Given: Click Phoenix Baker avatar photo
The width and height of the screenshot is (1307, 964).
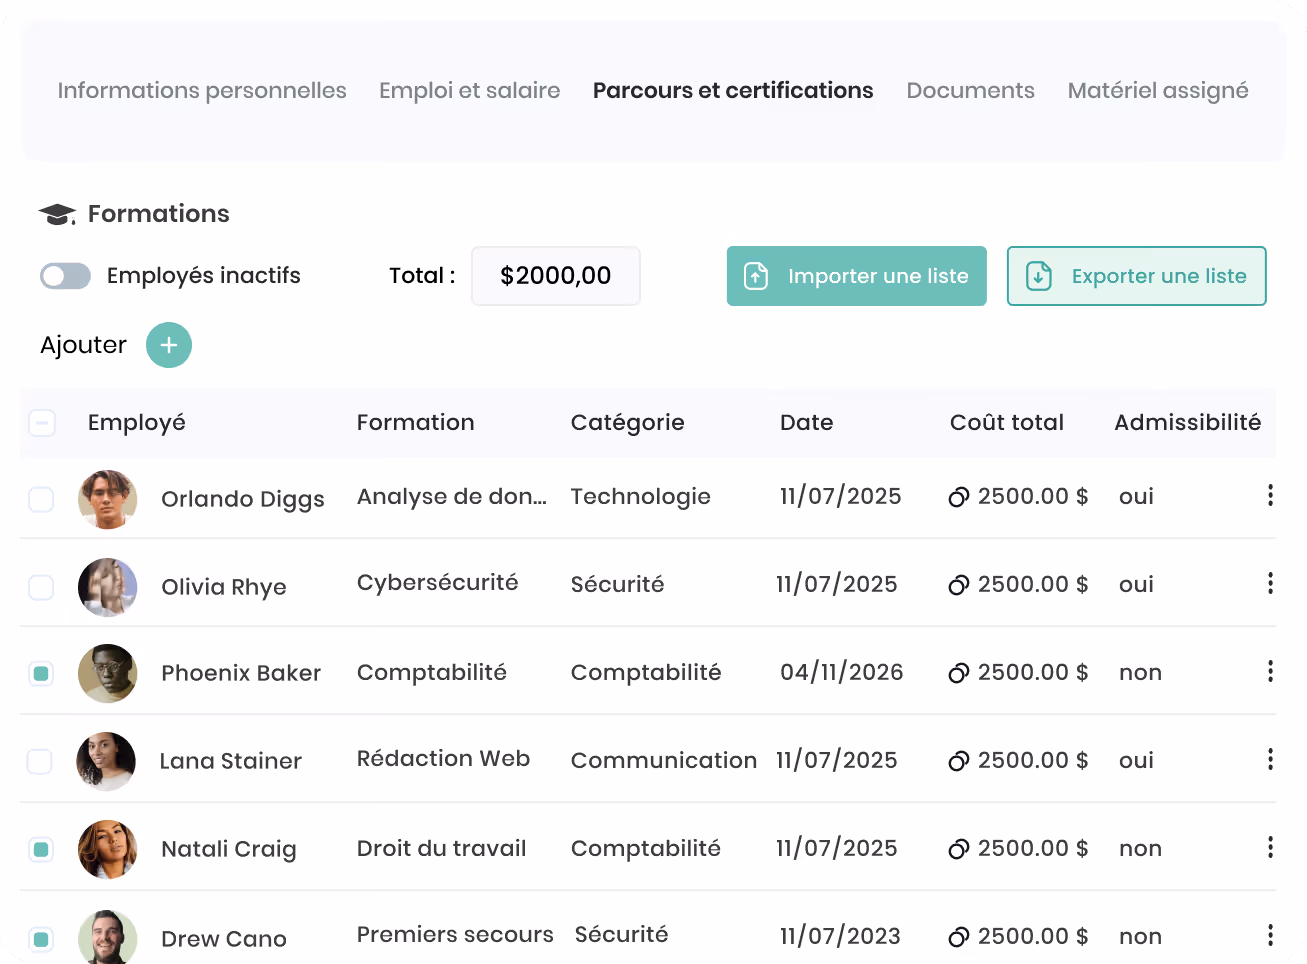Looking at the screenshot, I should coord(107,673).
